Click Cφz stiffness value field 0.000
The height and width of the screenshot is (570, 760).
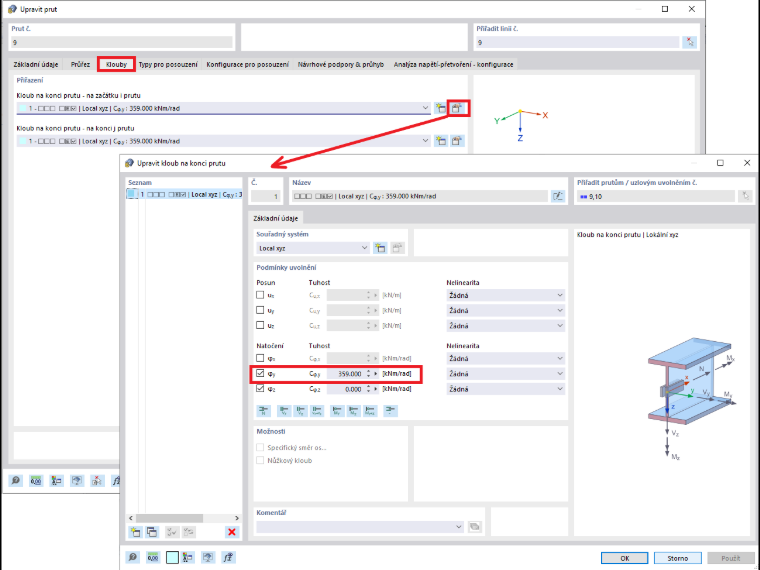pos(345,389)
